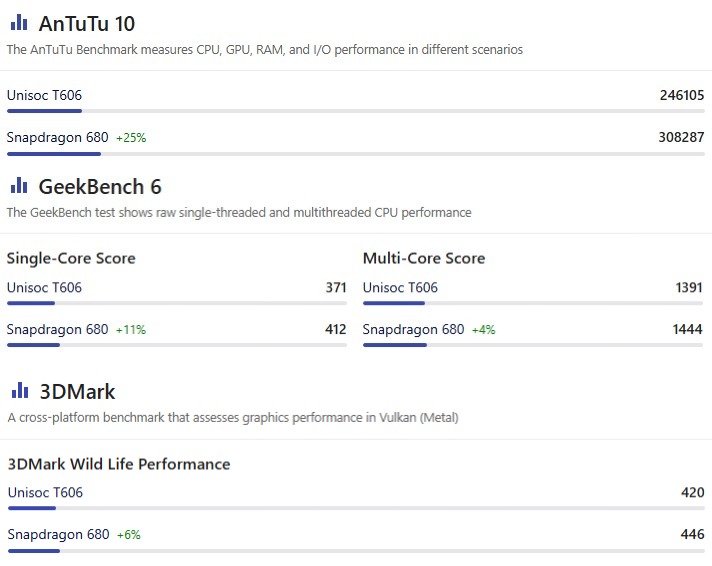Open Unisoc T606 under 3DMark Wild Life

(45, 493)
